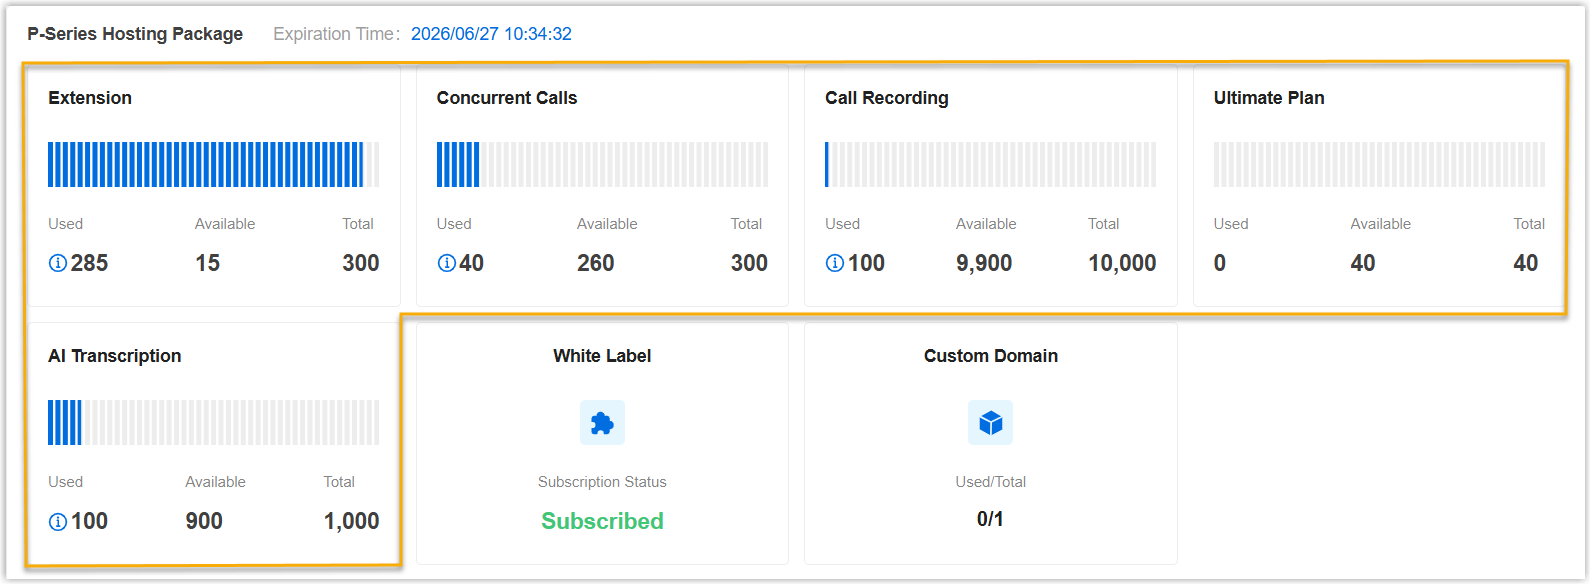Click info icon next to Concurrent Calls used 40
This screenshot has height=585, width=1591.
pyautogui.click(x=446, y=264)
